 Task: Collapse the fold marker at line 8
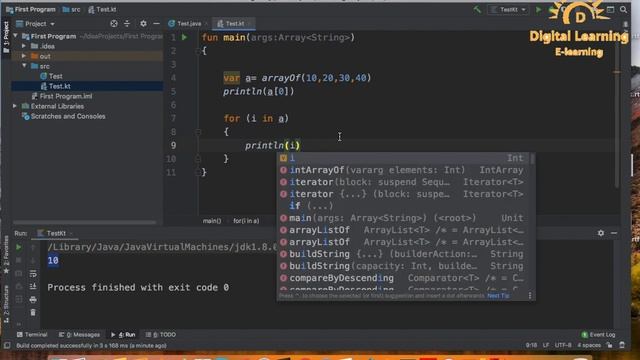pos(198,132)
